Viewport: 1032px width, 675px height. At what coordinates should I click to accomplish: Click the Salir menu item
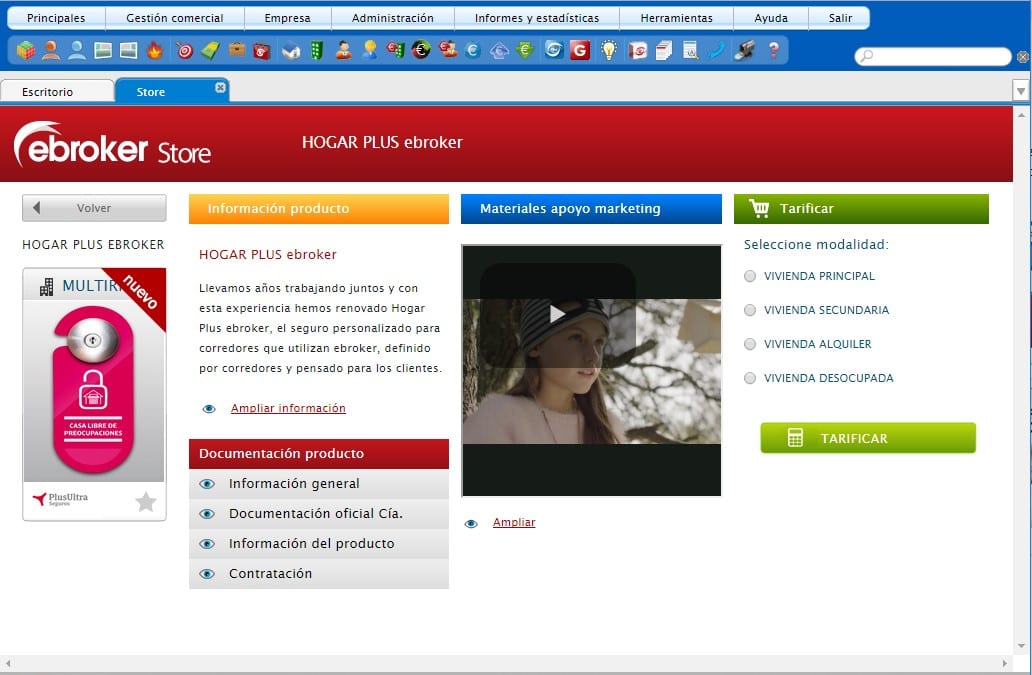tap(840, 18)
